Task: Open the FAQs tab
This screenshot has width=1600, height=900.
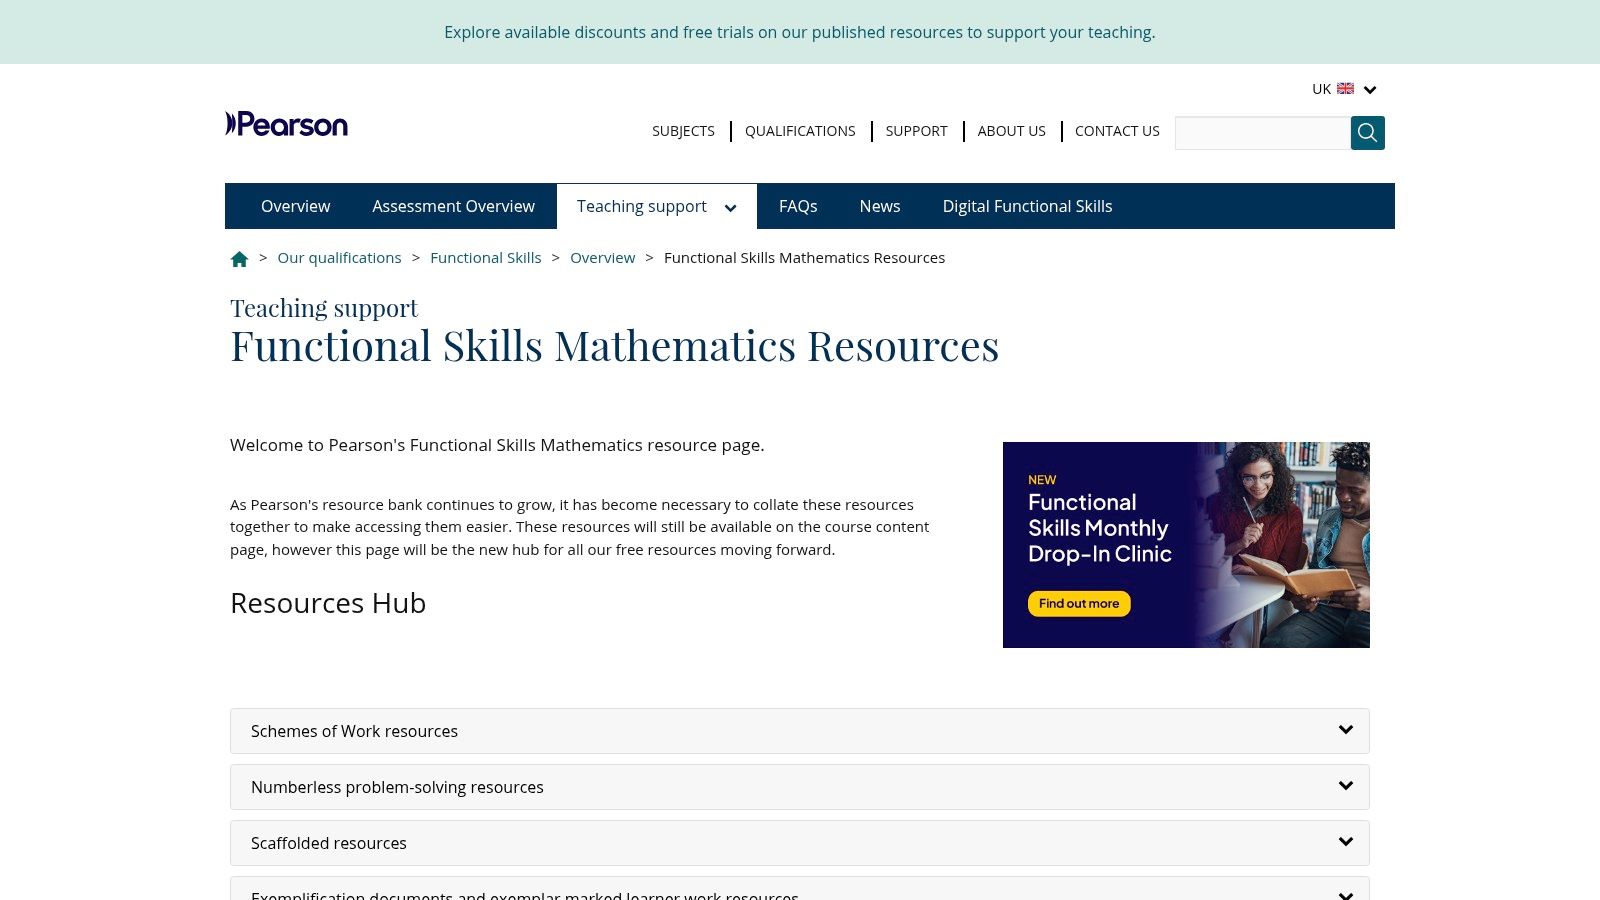Action: point(798,206)
